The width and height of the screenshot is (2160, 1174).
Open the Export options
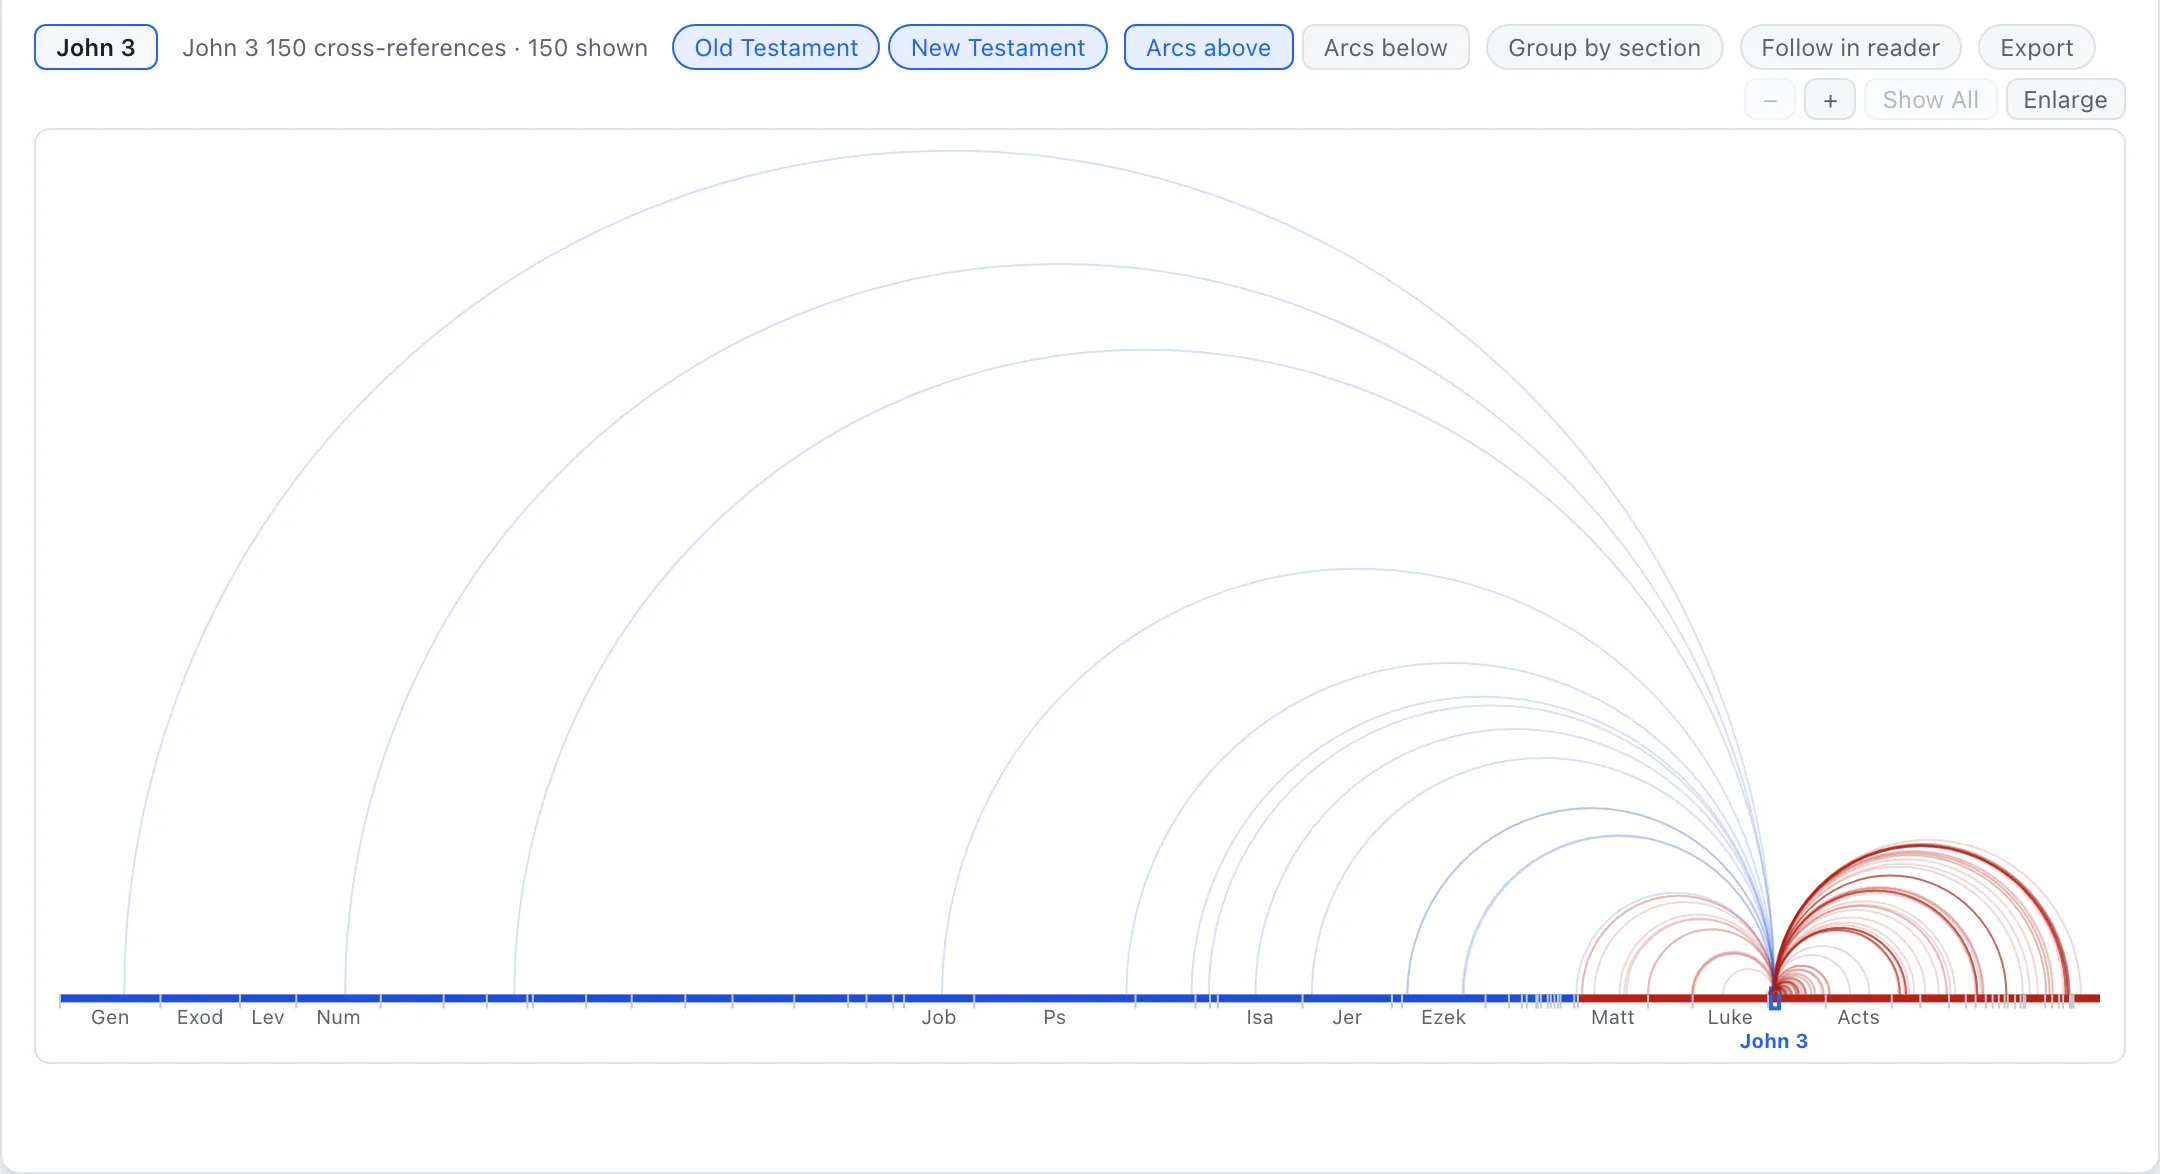pyautogui.click(x=2036, y=47)
